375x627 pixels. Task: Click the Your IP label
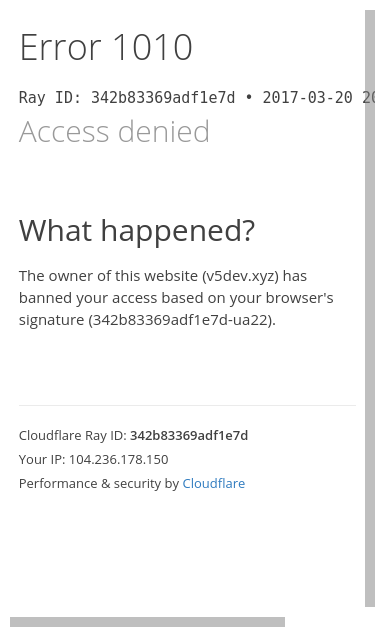pyautogui.click(x=42, y=459)
